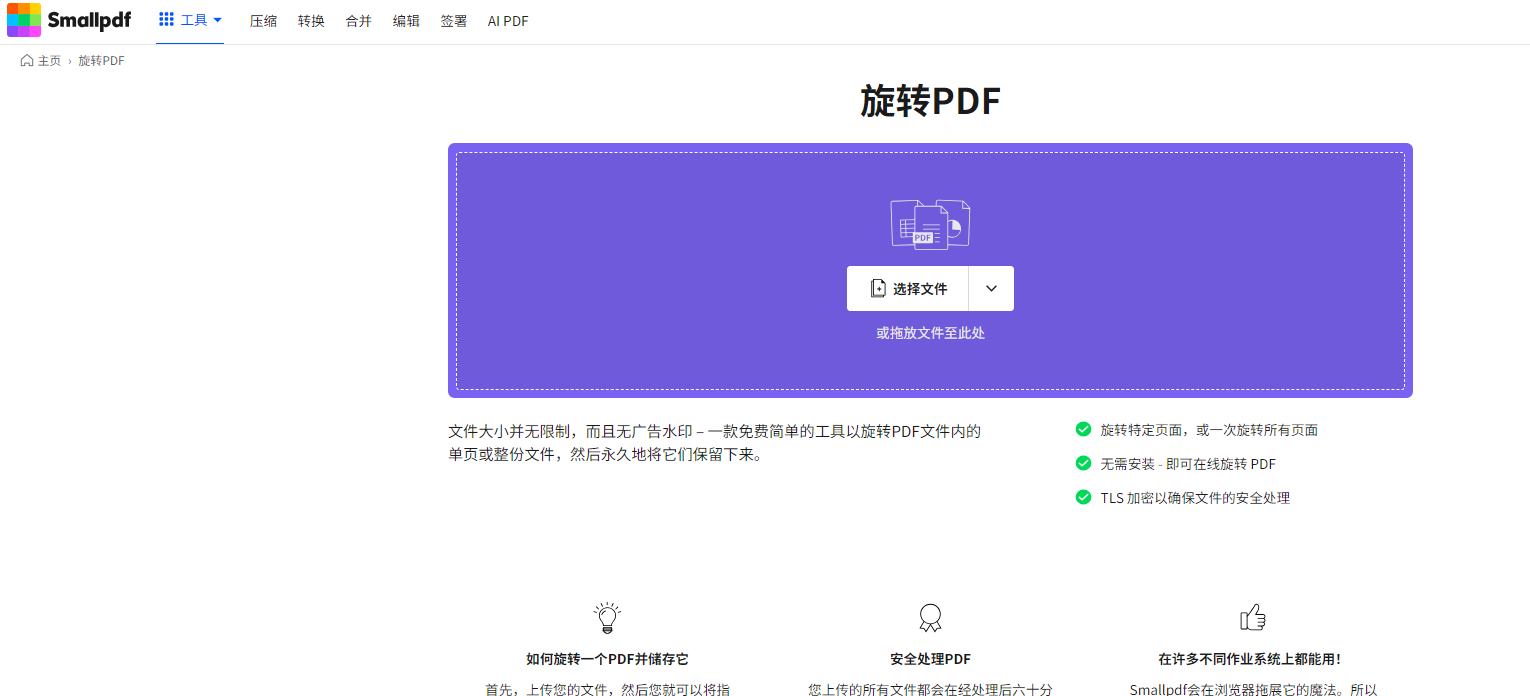The width and height of the screenshot is (1530, 696).
Task: Click the Smallpdf colorful logo icon
Action: (x=24, y=20)
